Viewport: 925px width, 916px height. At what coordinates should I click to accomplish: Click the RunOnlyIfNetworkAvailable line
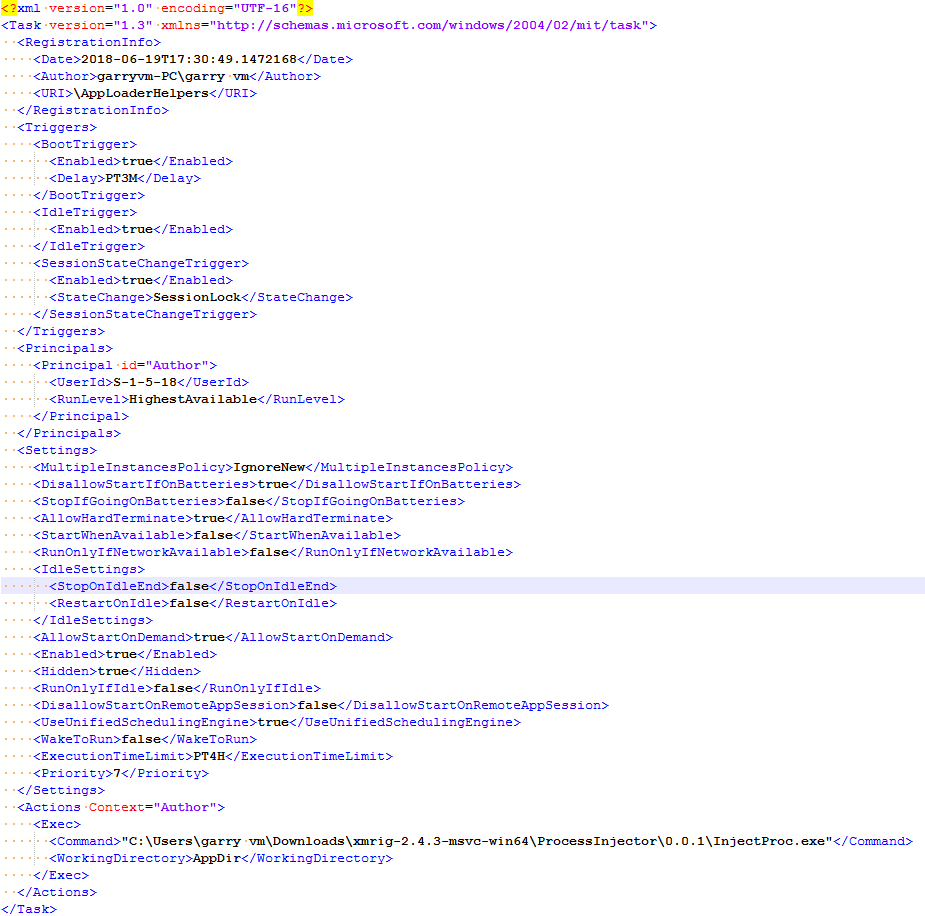click(273, 553)
